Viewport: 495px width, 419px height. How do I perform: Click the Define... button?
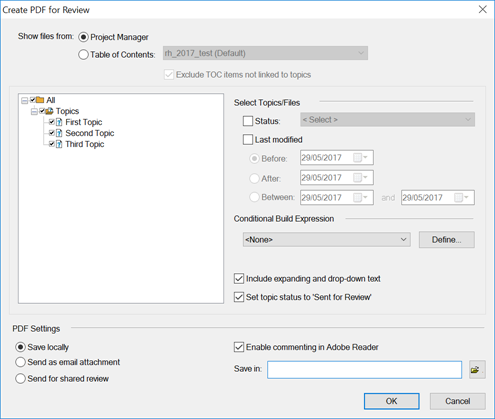click(x=447, y=240)
